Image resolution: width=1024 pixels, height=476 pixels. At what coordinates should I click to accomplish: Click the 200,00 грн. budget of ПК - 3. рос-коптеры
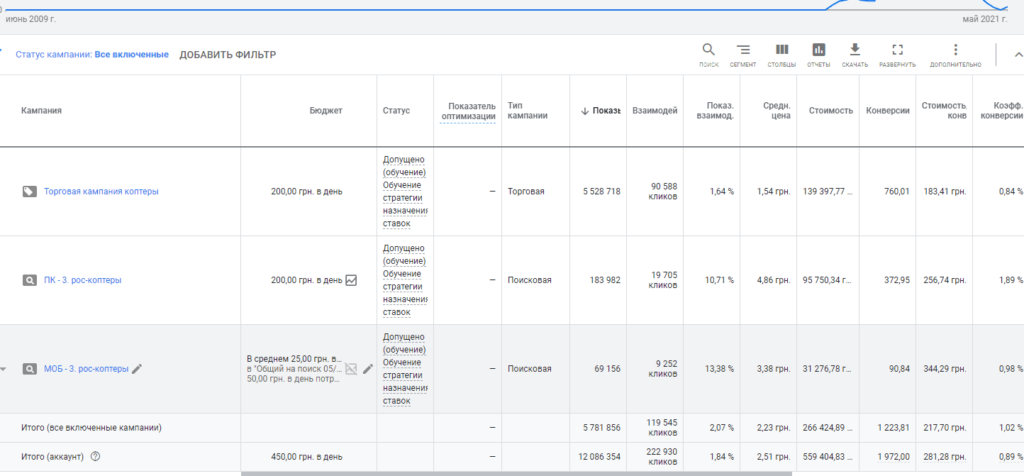click(x=306, y=280)
